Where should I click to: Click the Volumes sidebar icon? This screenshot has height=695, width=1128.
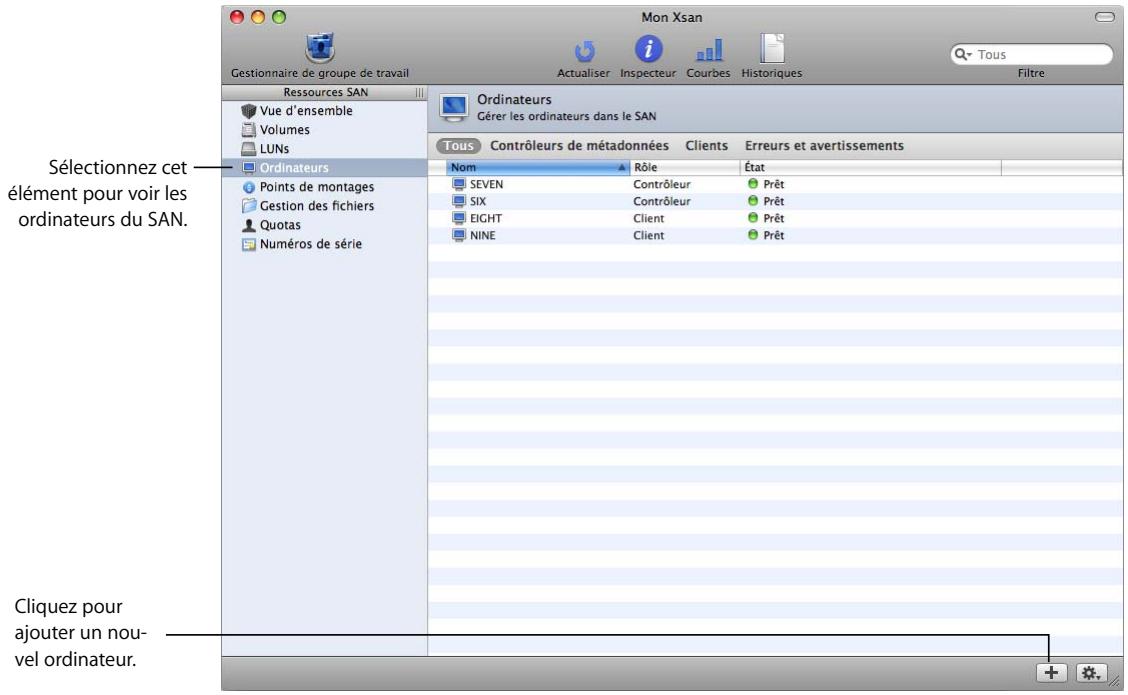[249, 130]
